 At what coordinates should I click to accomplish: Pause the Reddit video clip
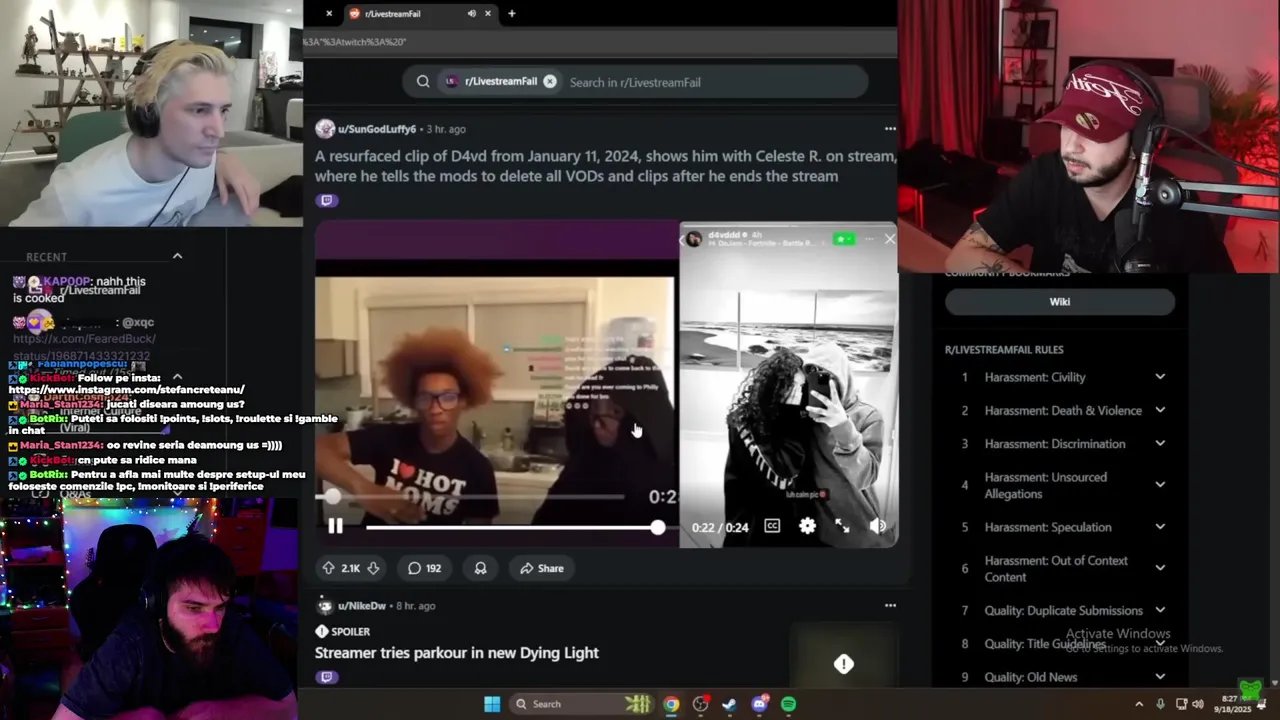click(x=335, y=526)
